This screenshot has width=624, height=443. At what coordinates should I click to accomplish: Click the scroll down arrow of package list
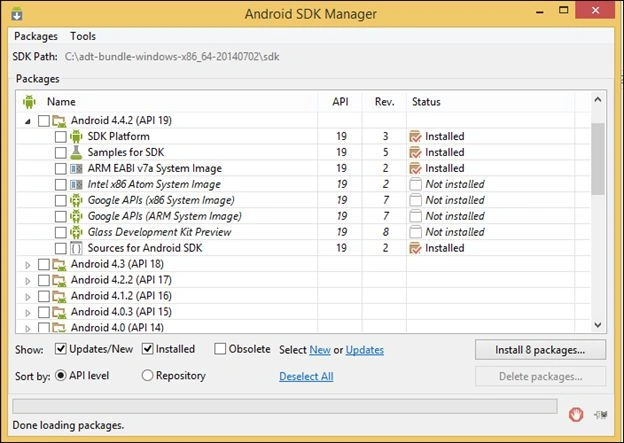(597, 325)
